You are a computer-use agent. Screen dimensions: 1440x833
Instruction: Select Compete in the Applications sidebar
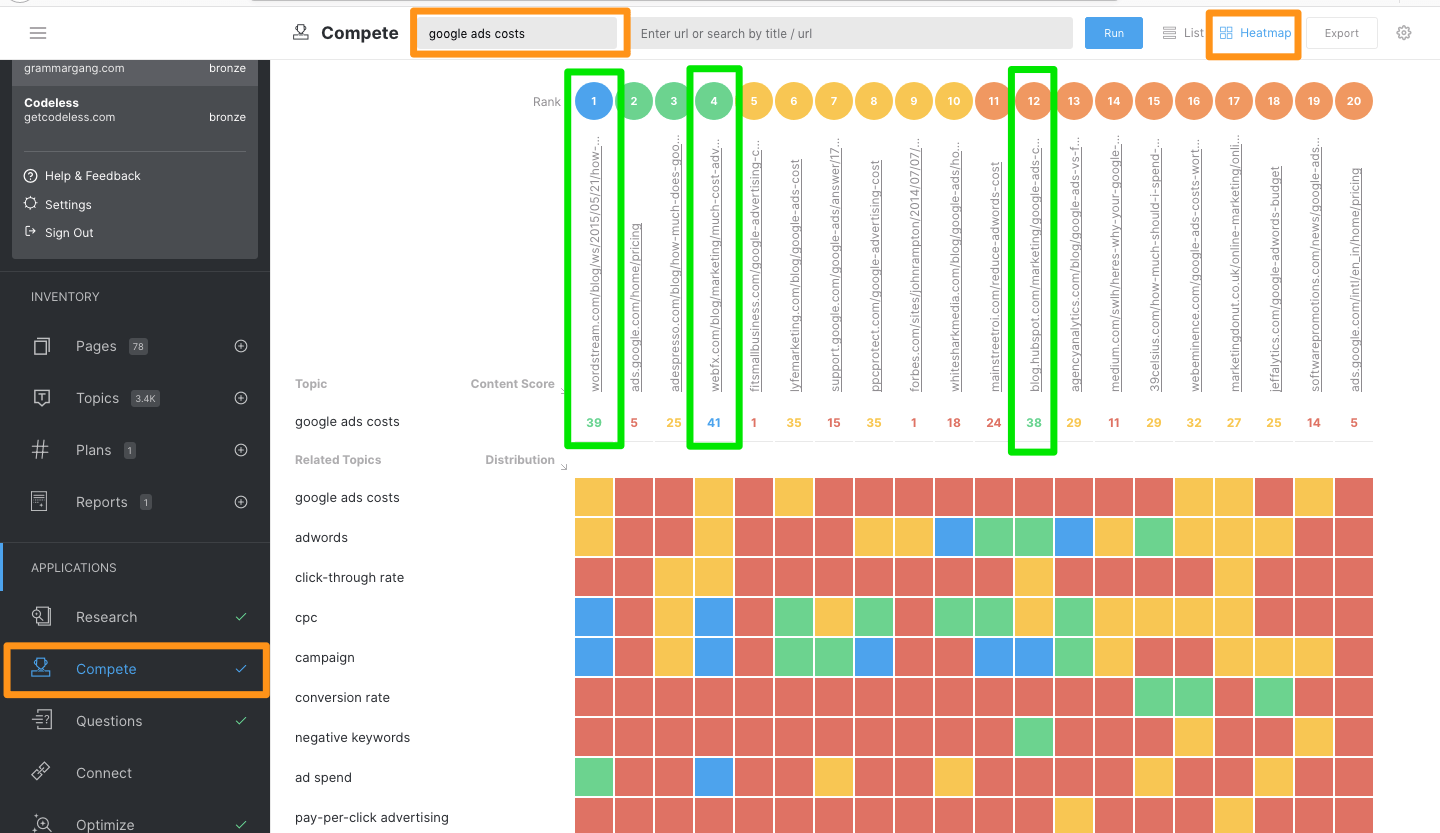click(x=106, y=669)
